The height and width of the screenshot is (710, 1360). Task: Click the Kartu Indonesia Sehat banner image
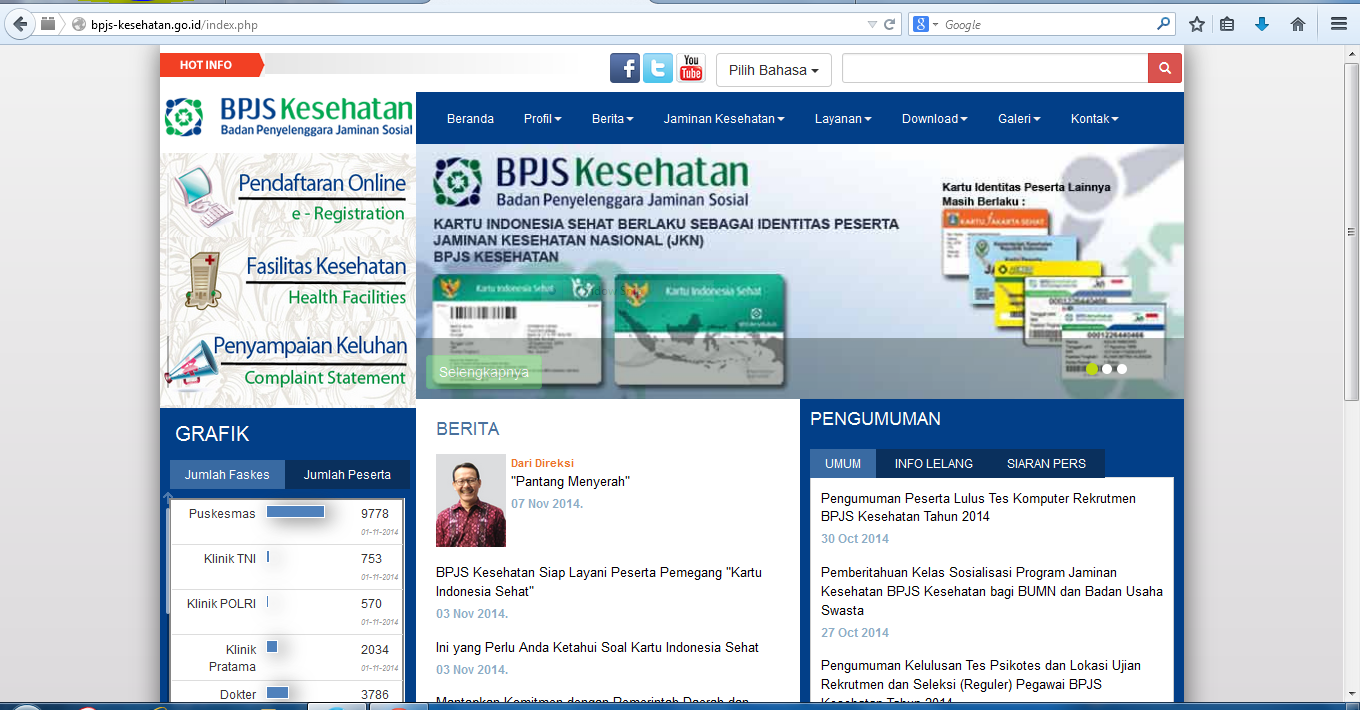click(x=800, y=271)
